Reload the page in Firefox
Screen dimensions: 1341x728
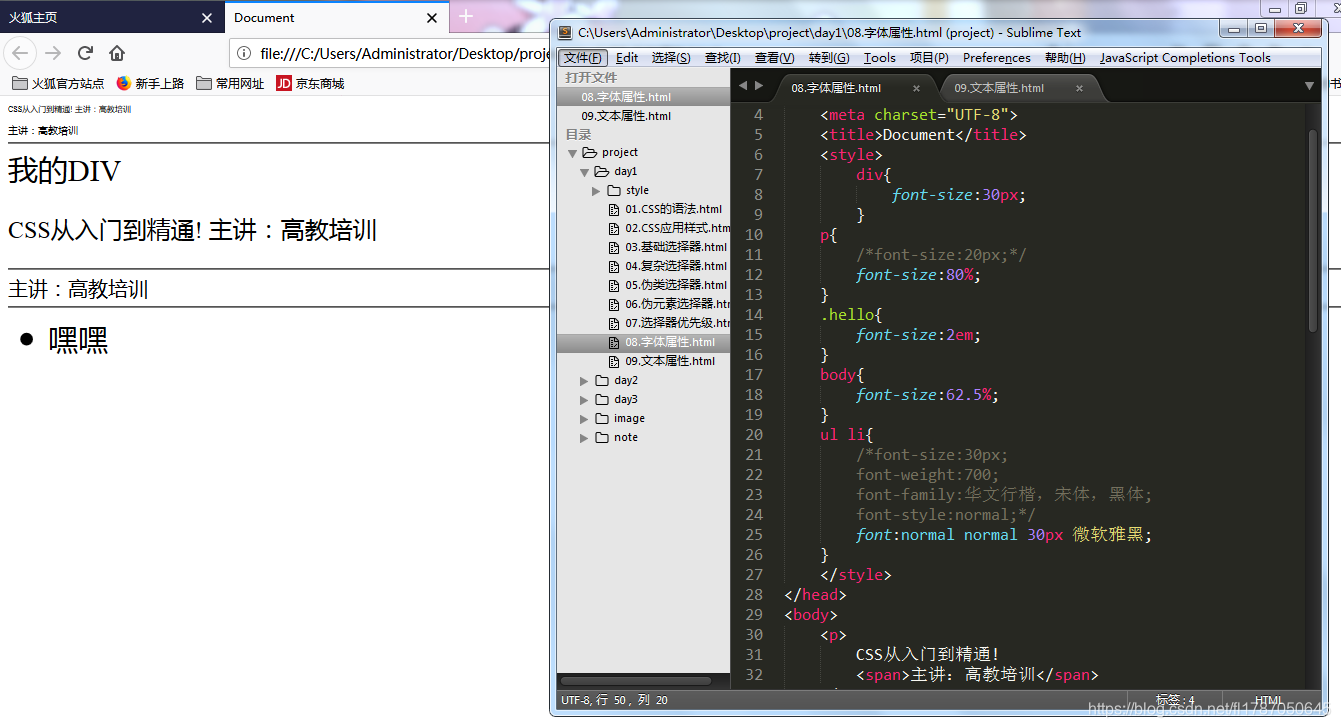click(85, 53)
